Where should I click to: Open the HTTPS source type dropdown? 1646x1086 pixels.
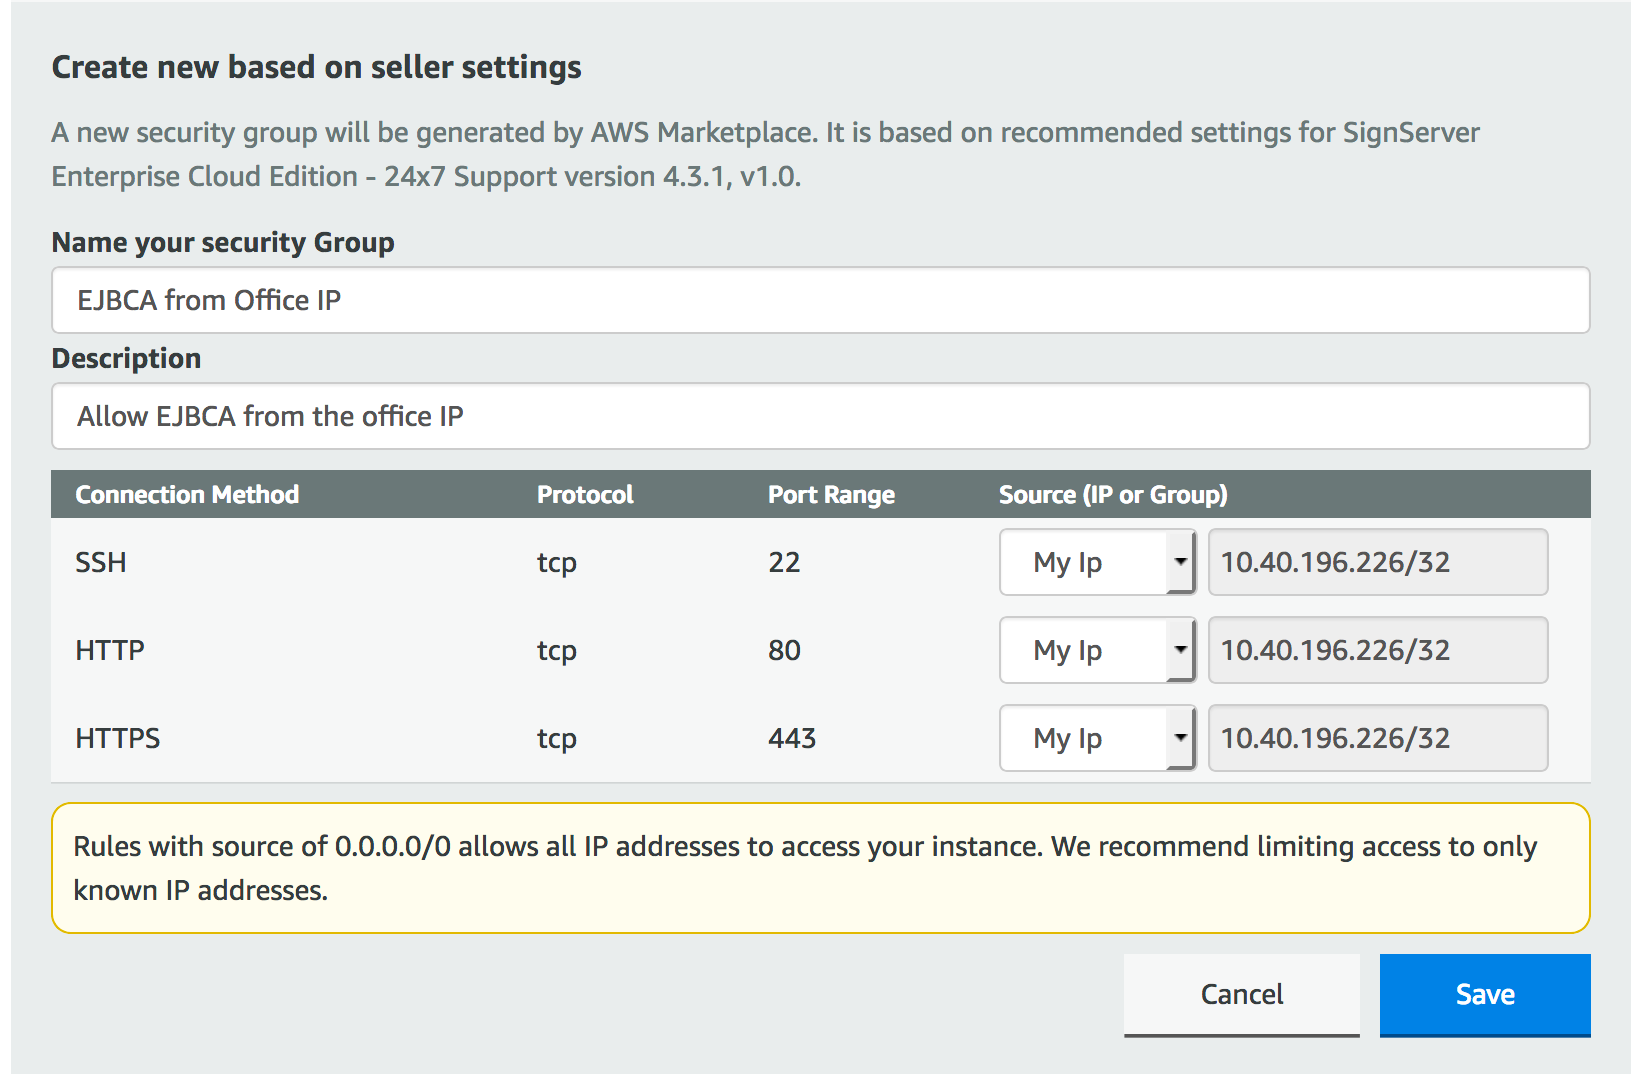[1097, 738]
